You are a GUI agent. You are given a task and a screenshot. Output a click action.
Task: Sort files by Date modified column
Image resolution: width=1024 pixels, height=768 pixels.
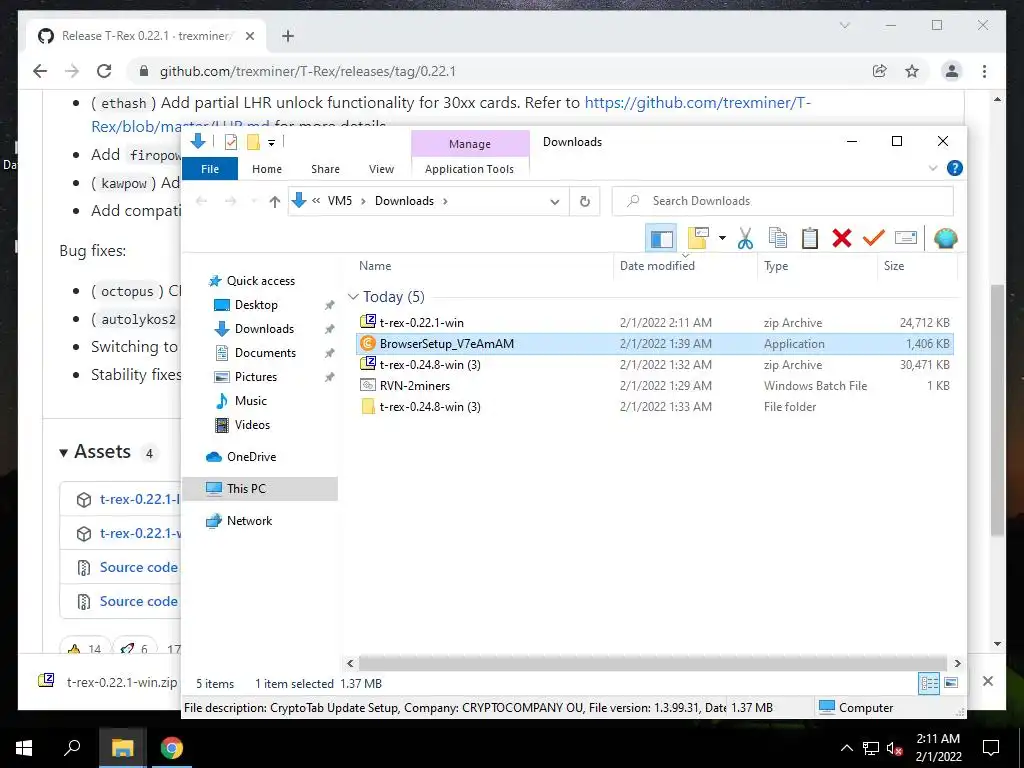[x=657, y=266]
